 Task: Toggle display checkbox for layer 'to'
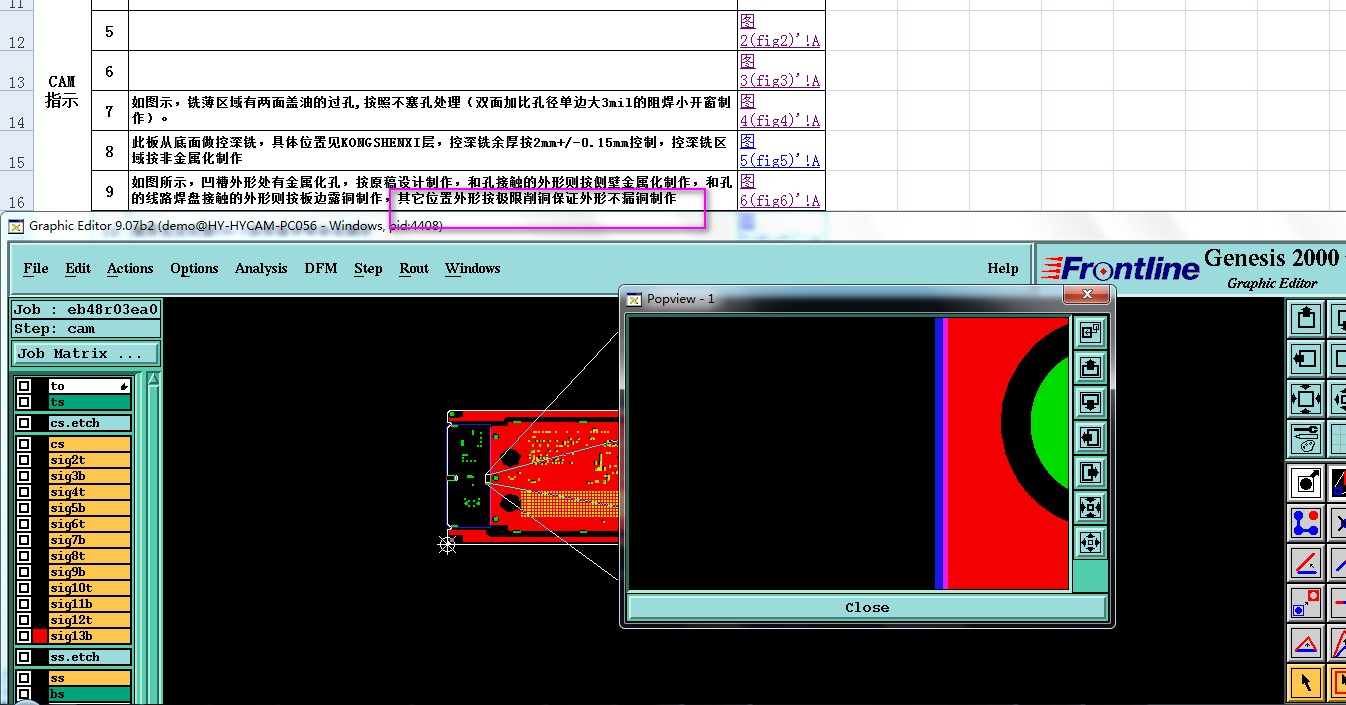[x=23, y=386]
